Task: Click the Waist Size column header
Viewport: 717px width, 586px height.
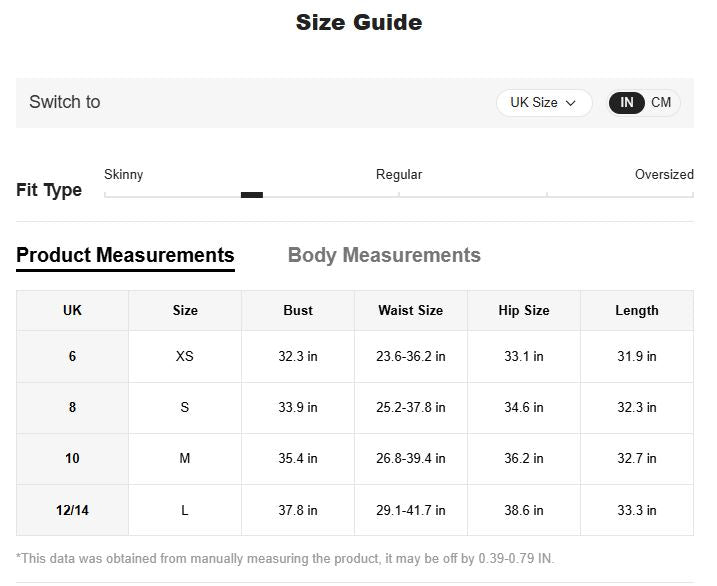Action: (x=410, y=310)
